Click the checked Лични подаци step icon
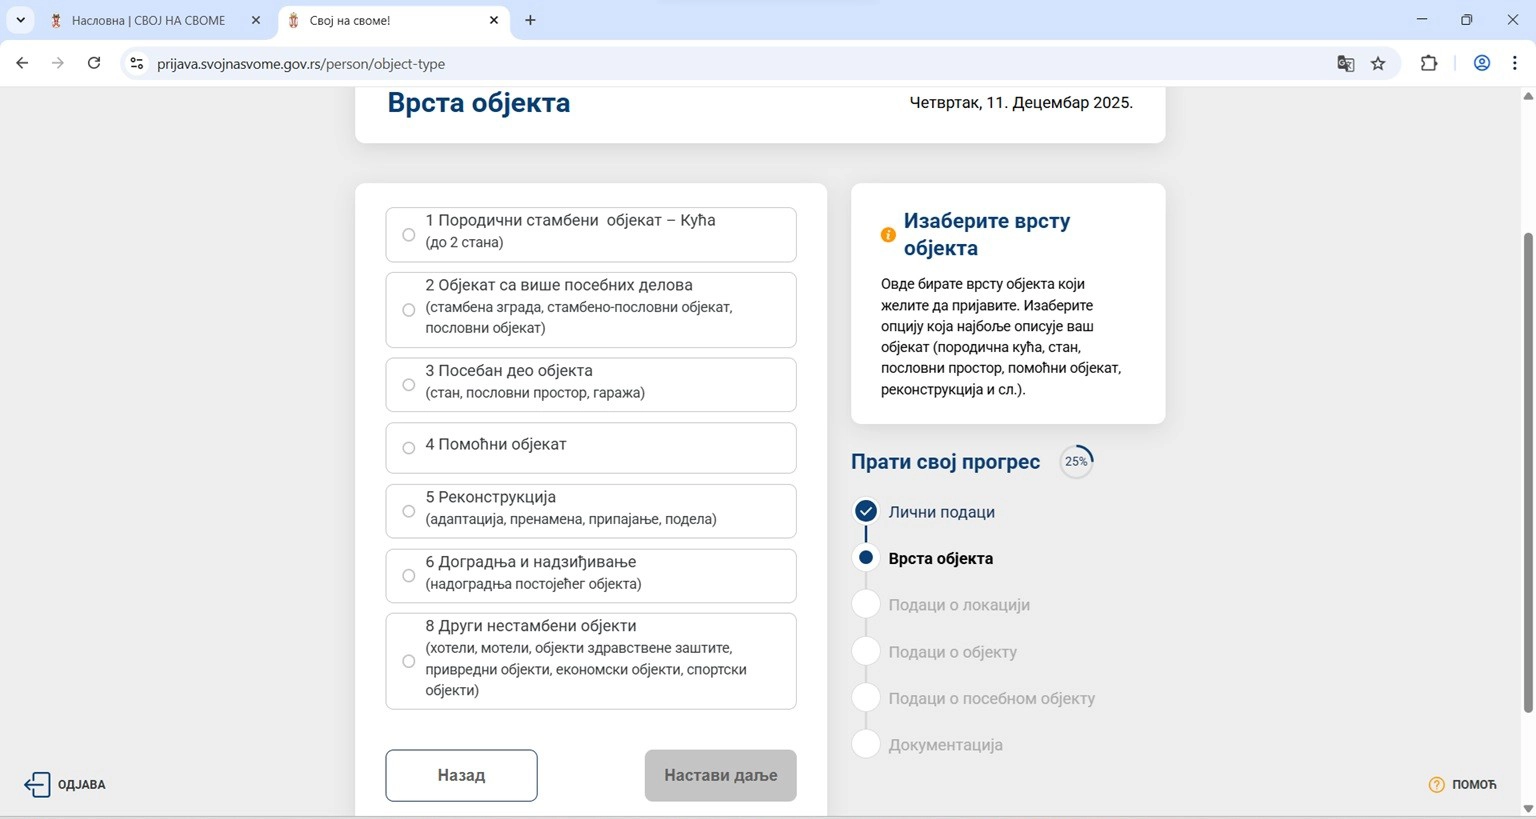This screenshot has width=1536, height=819. [866, 511]
